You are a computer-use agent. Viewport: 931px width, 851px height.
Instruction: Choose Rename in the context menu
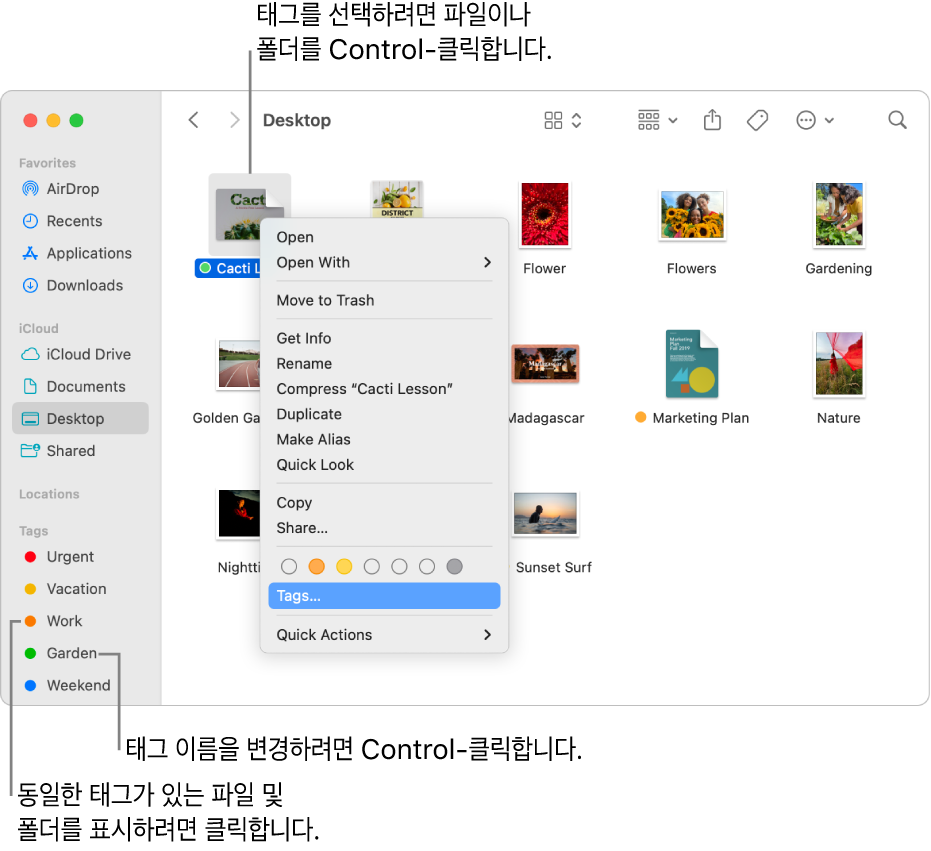[384, 363]
